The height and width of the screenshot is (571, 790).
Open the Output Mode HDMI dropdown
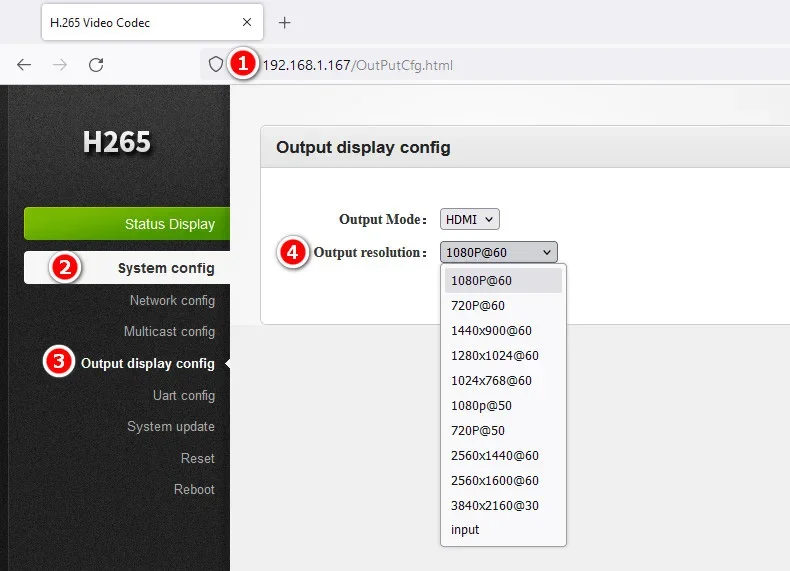click(x=469, y=219)
